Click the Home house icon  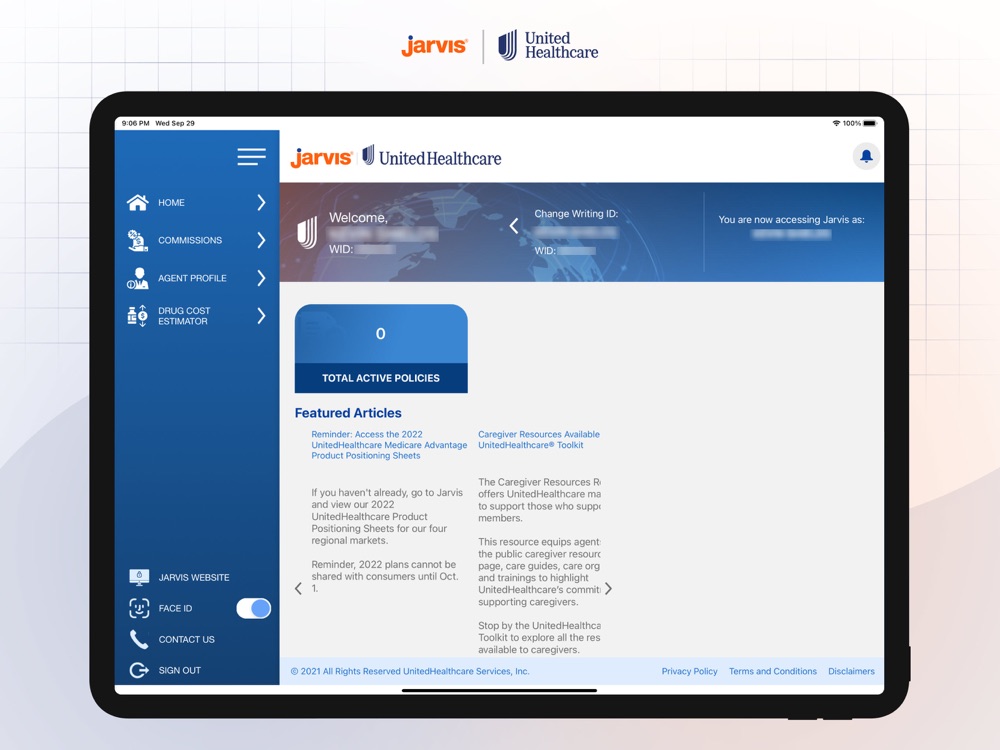138,202
